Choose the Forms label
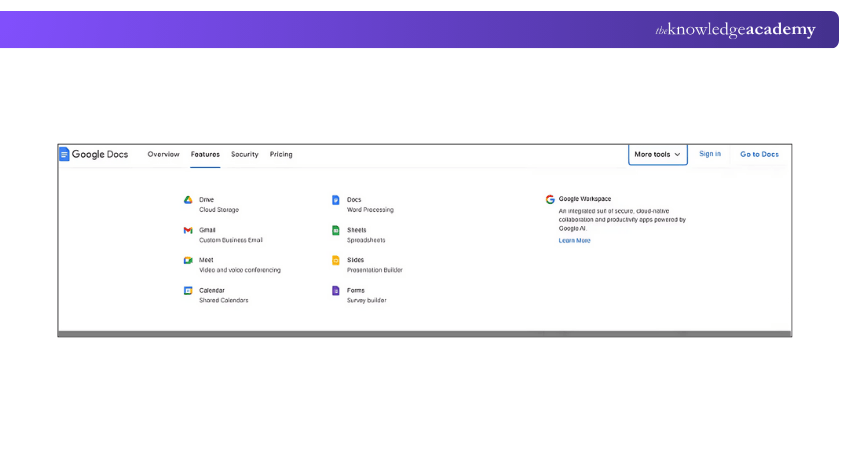 point(356,291)
